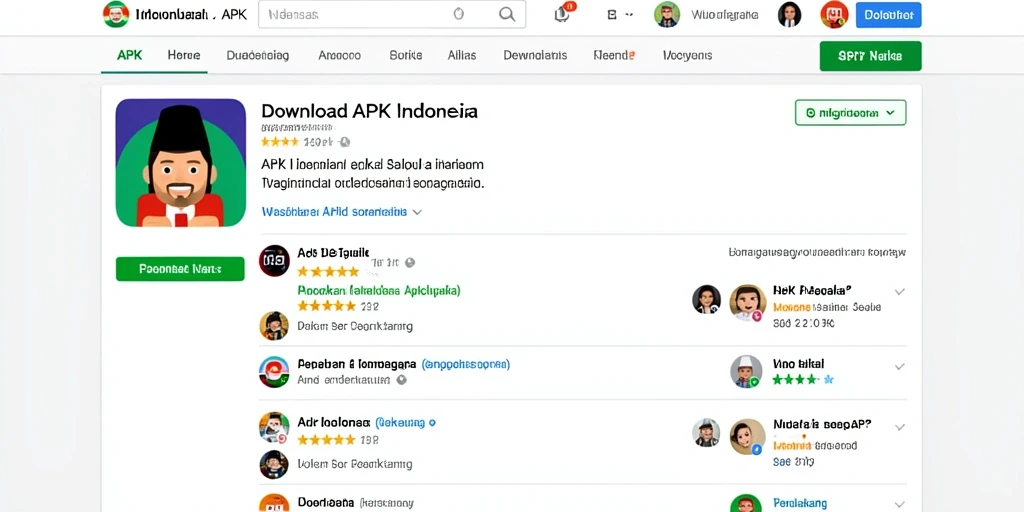This screenshot has width=1024, height=512.
Task: Click the star rating under Adr Ioolonac
Action: point(327,440)
